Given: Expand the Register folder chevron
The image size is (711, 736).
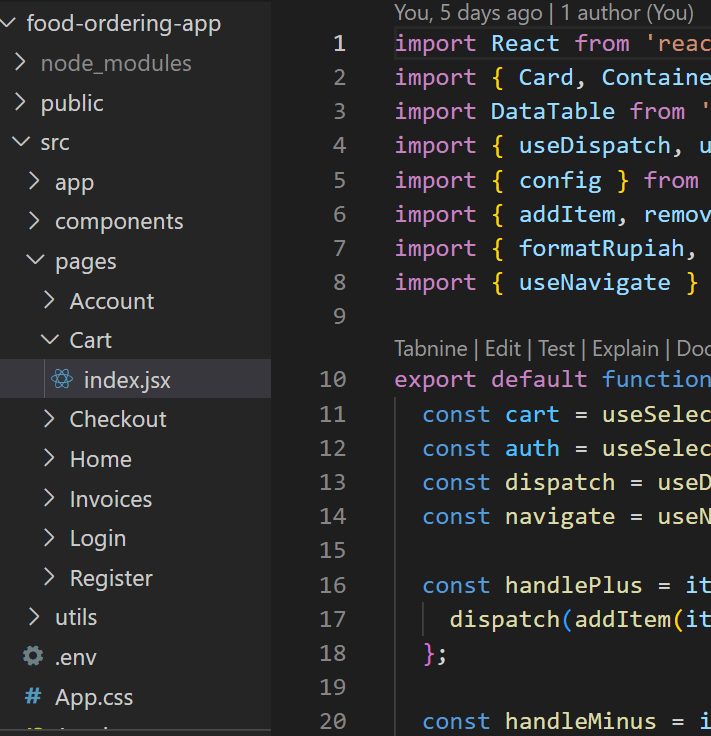Looking at the screenshot, I should pos(49,577).
